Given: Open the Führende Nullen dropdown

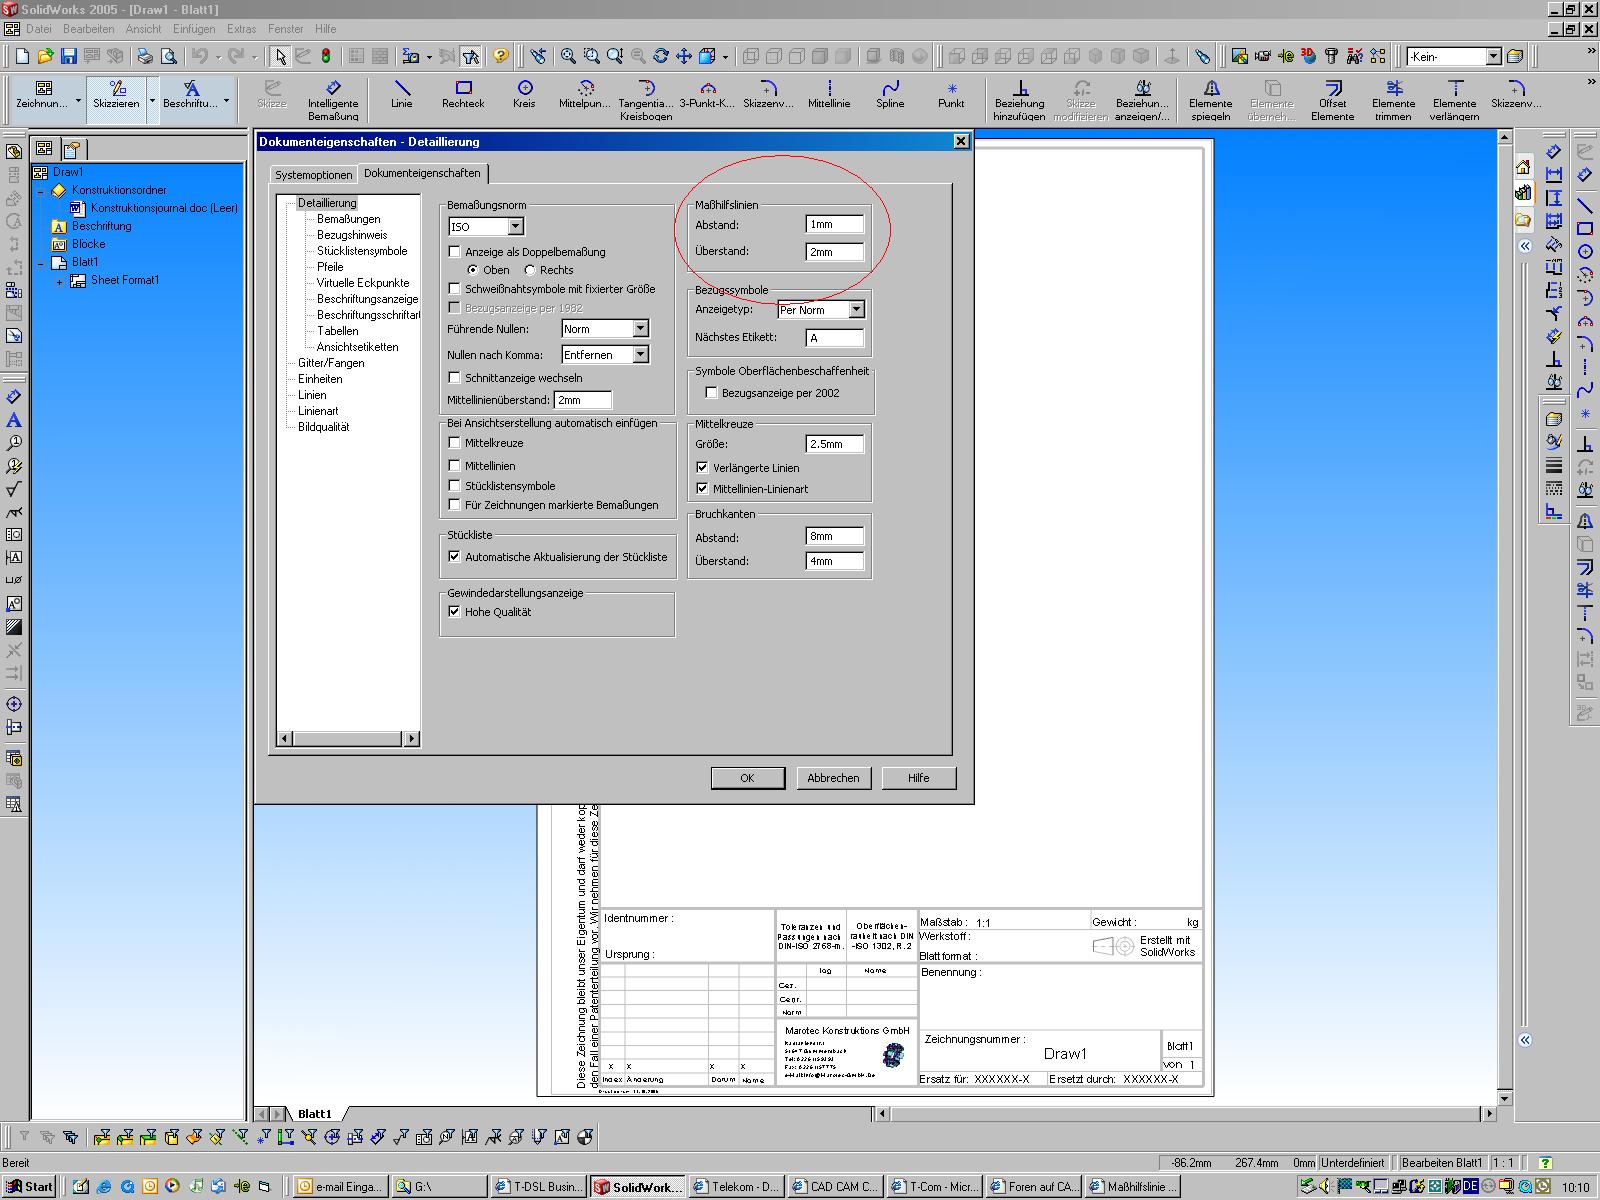Looking at the screenshot, I should [640, 329].
